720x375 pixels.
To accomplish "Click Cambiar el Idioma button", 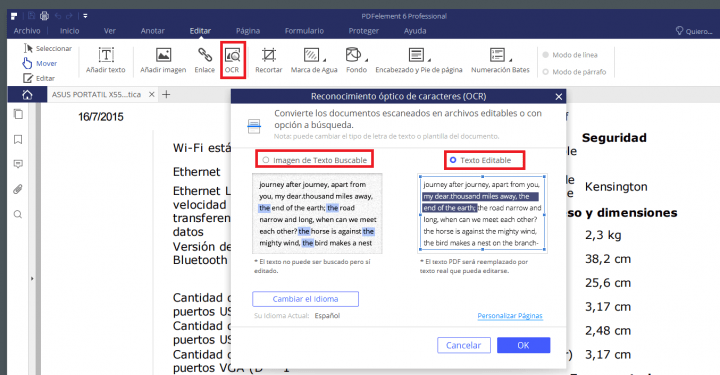I will pos(305,299).
